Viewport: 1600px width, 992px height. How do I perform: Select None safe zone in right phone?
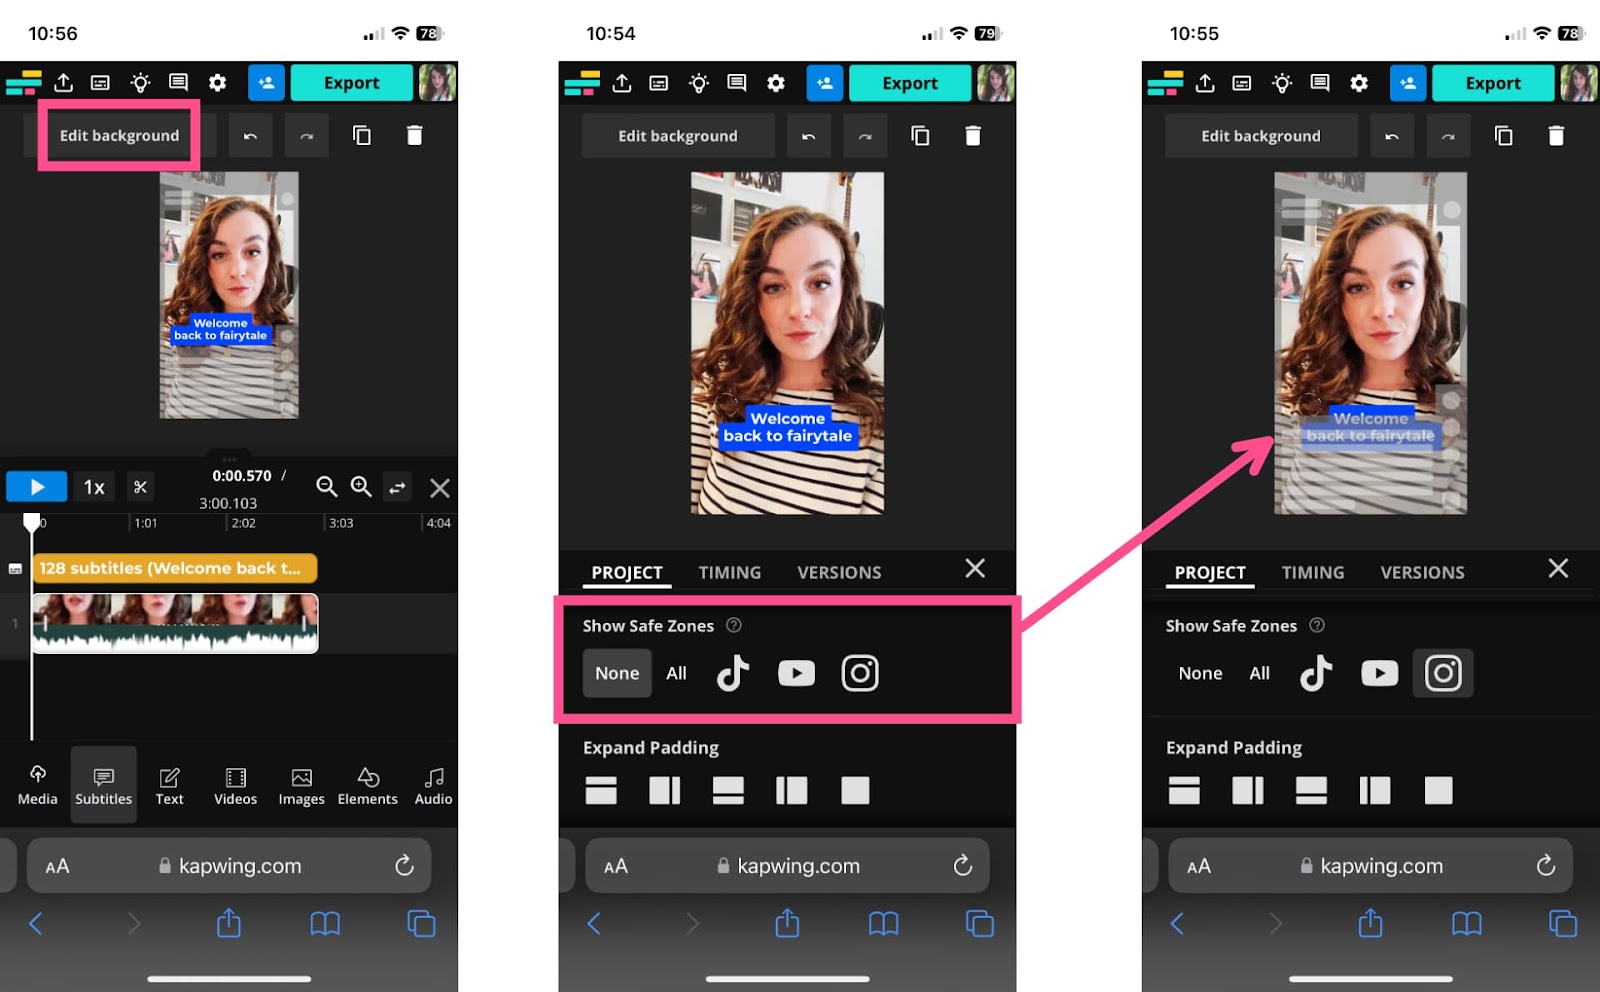[x=1200, y=673]
